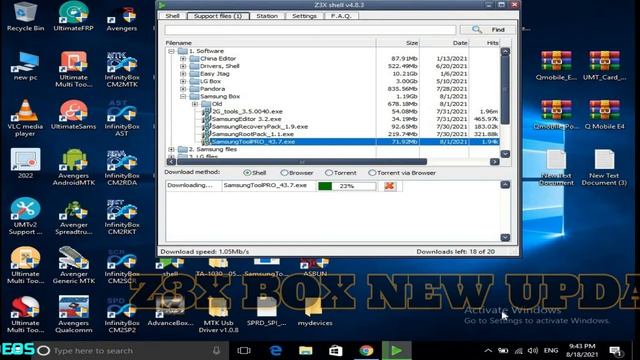Expand the China Editor folder
The image size is (640, 360).
(x=183, y=59)
